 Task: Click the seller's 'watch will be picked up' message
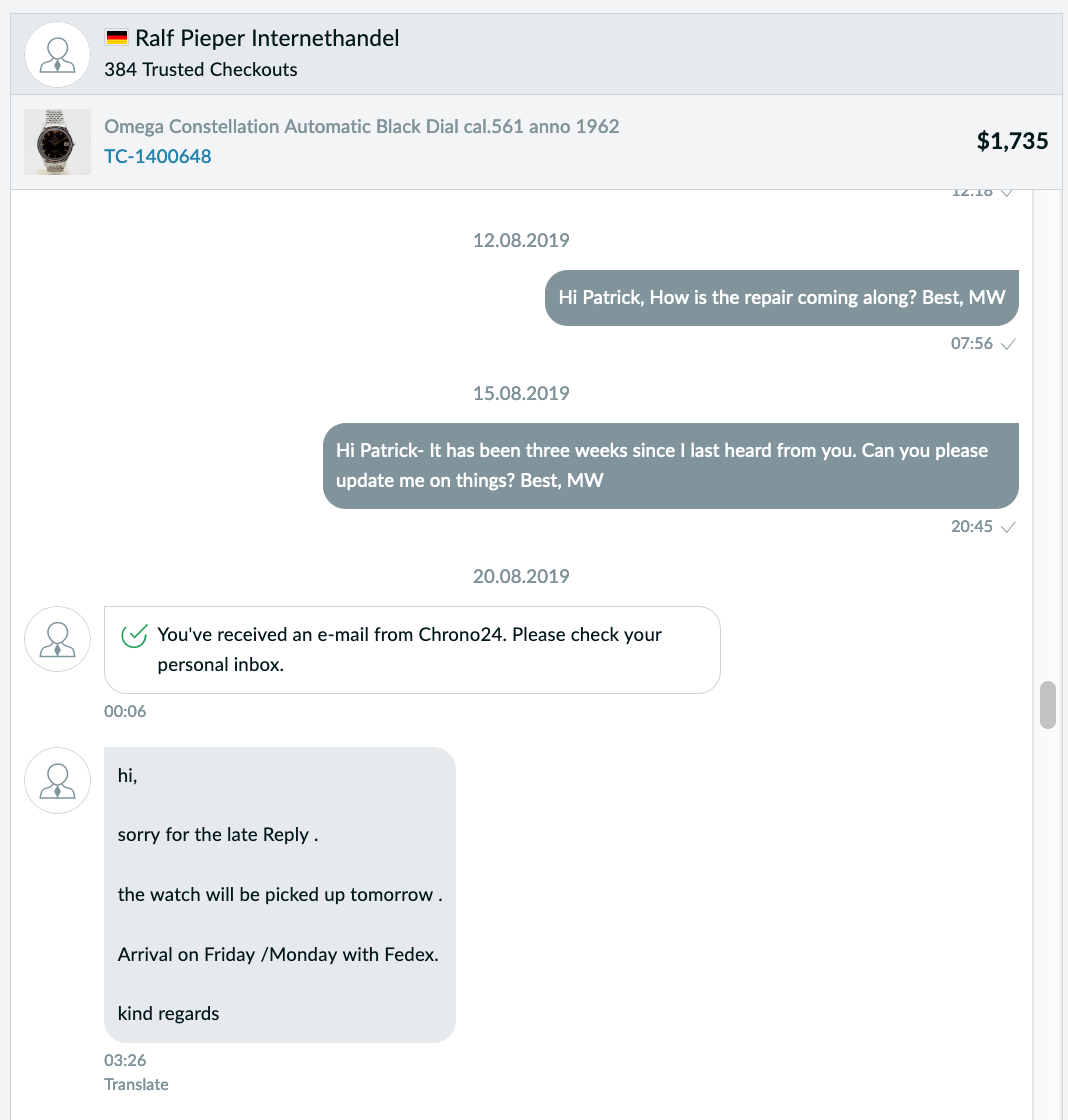click(x=280, y=895)
